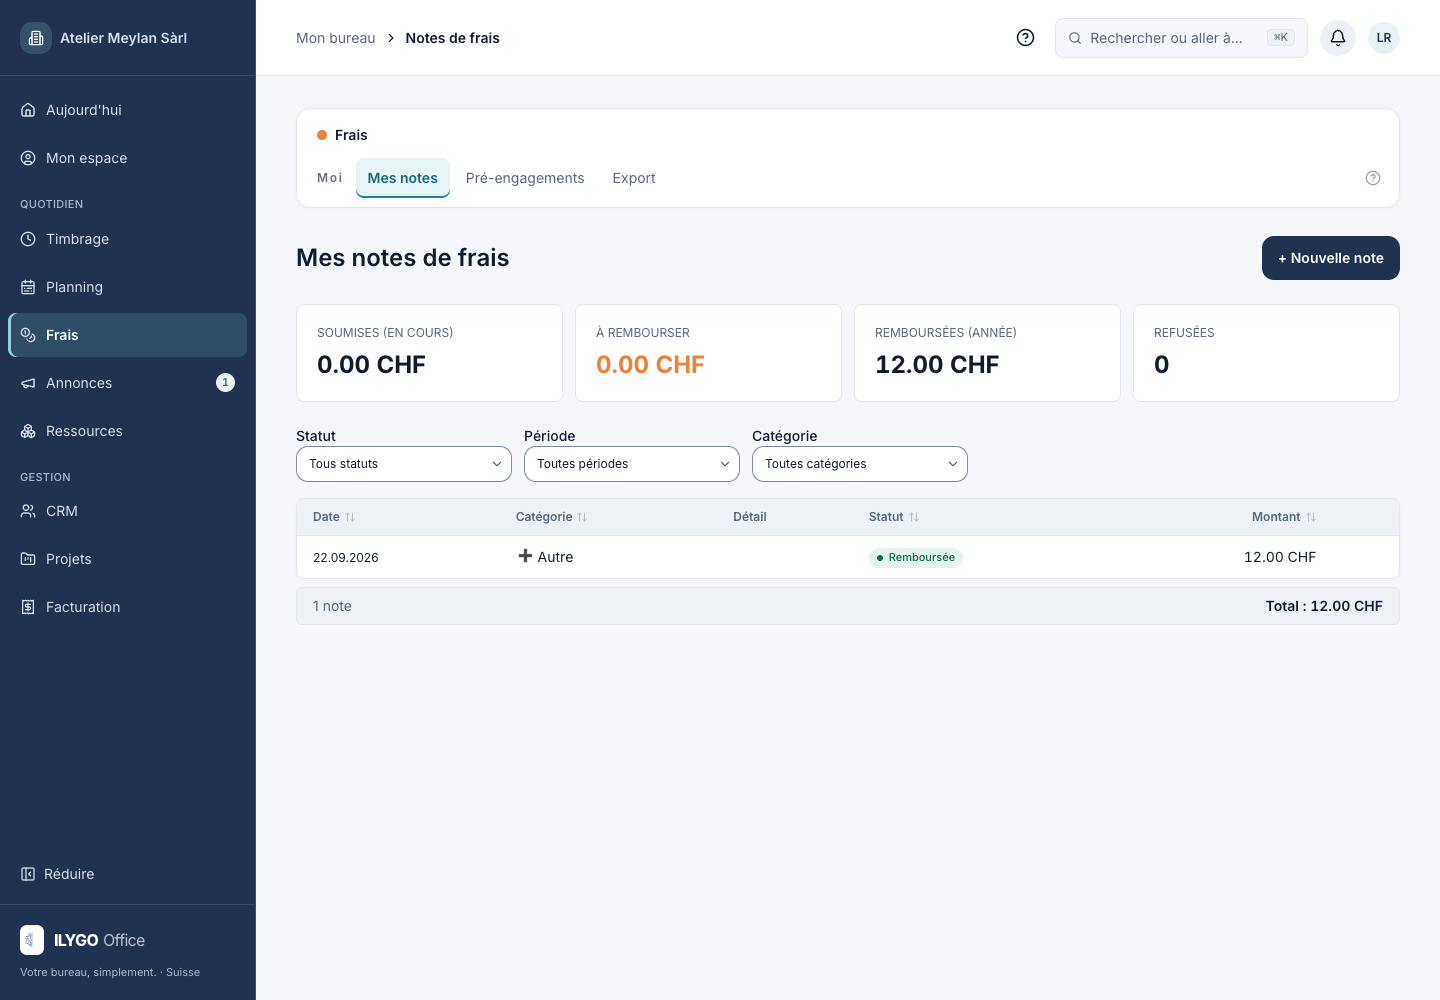Click the Remboursée status badge

[916, 558]
